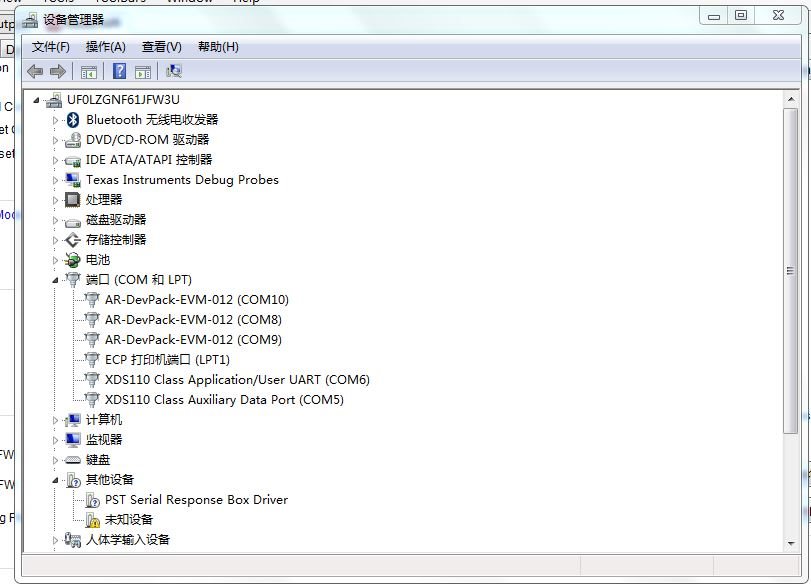Click the vertical scrollbar thumb
This screenshot has height=585, width=811.
(790, 271)
